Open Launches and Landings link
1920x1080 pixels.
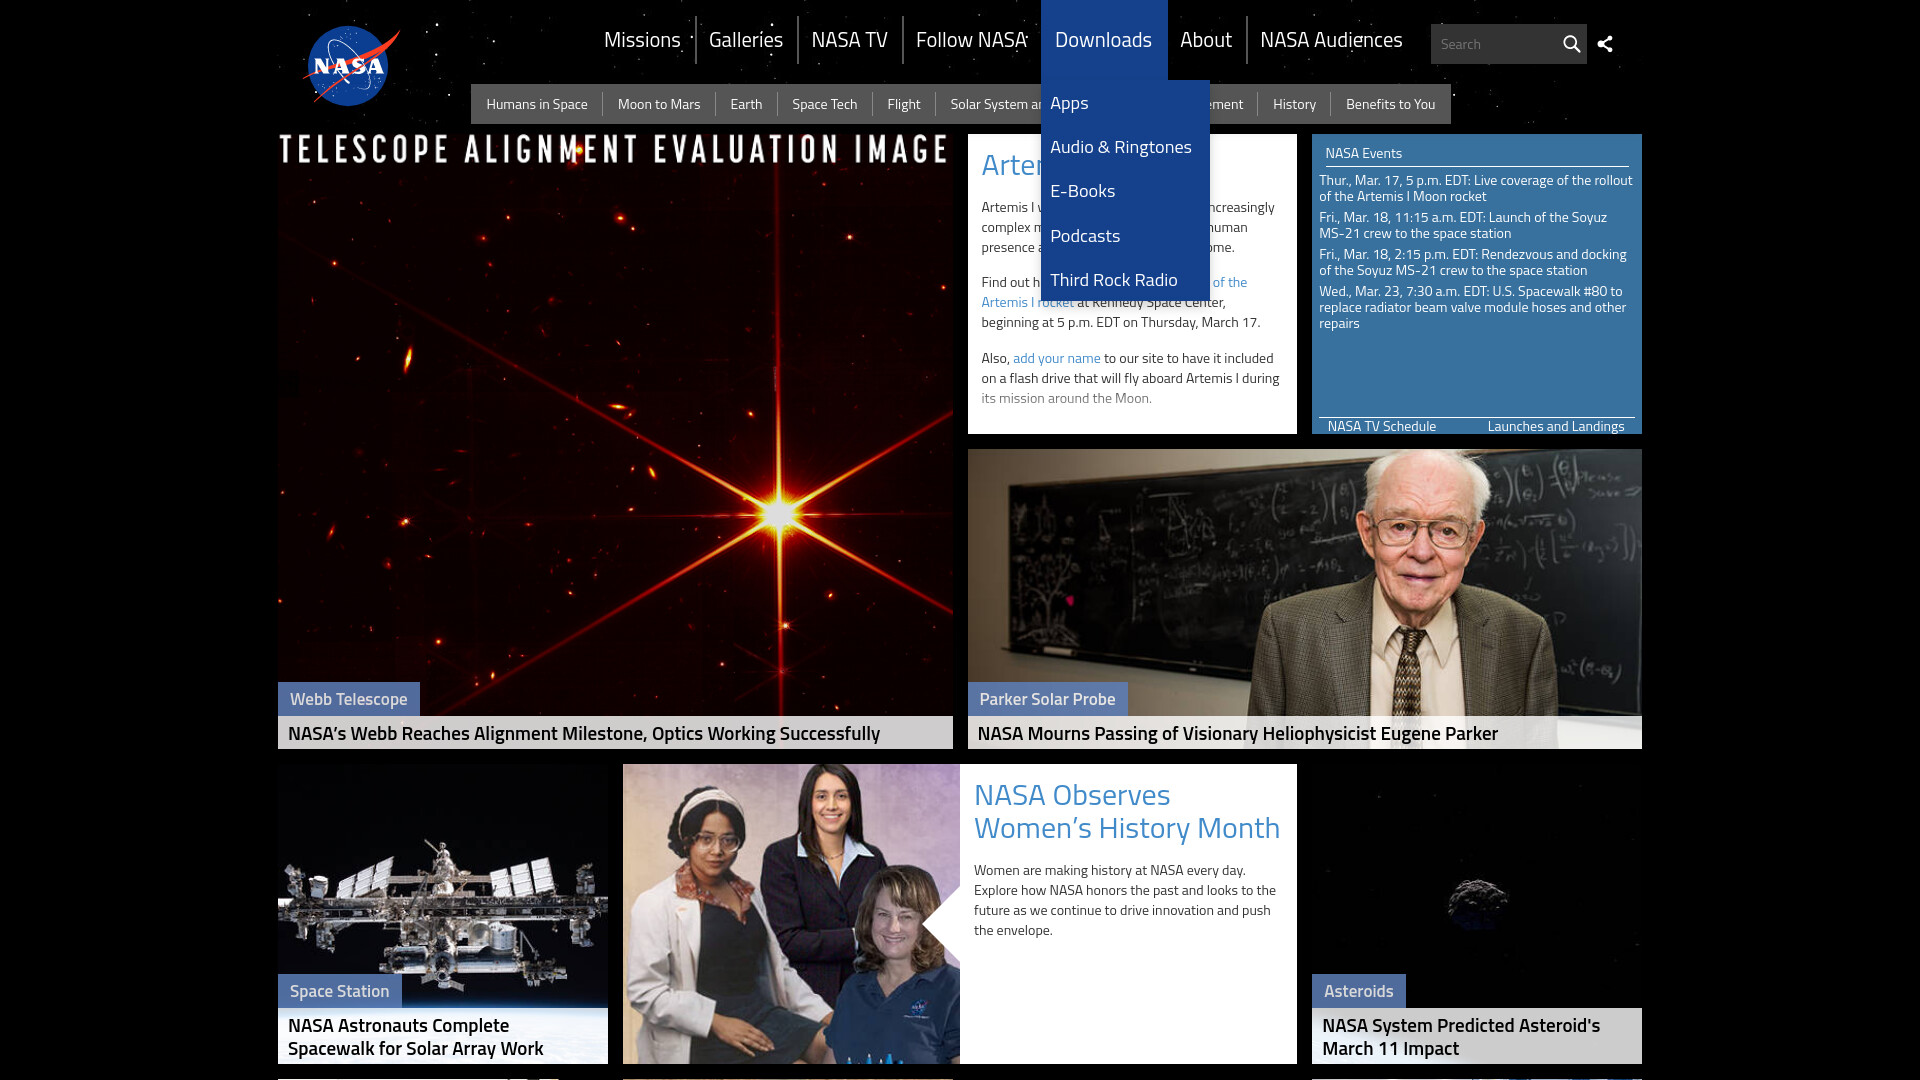1555,426
